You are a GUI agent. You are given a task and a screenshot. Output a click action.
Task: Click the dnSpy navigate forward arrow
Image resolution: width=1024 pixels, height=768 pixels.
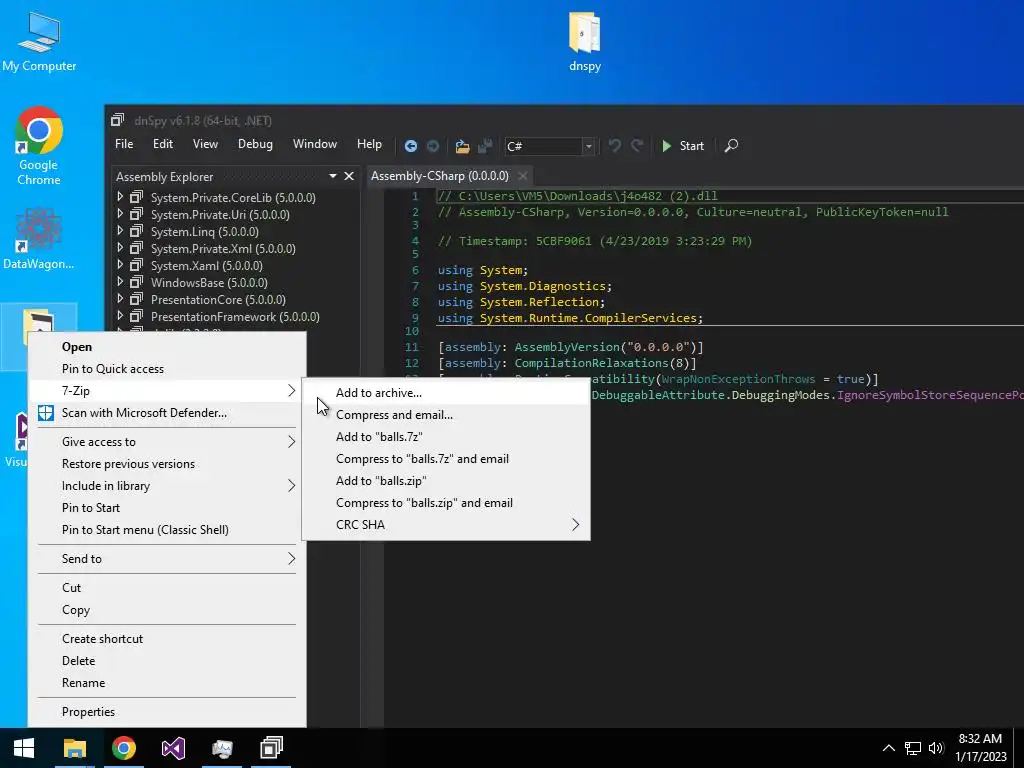coord(433,146)
